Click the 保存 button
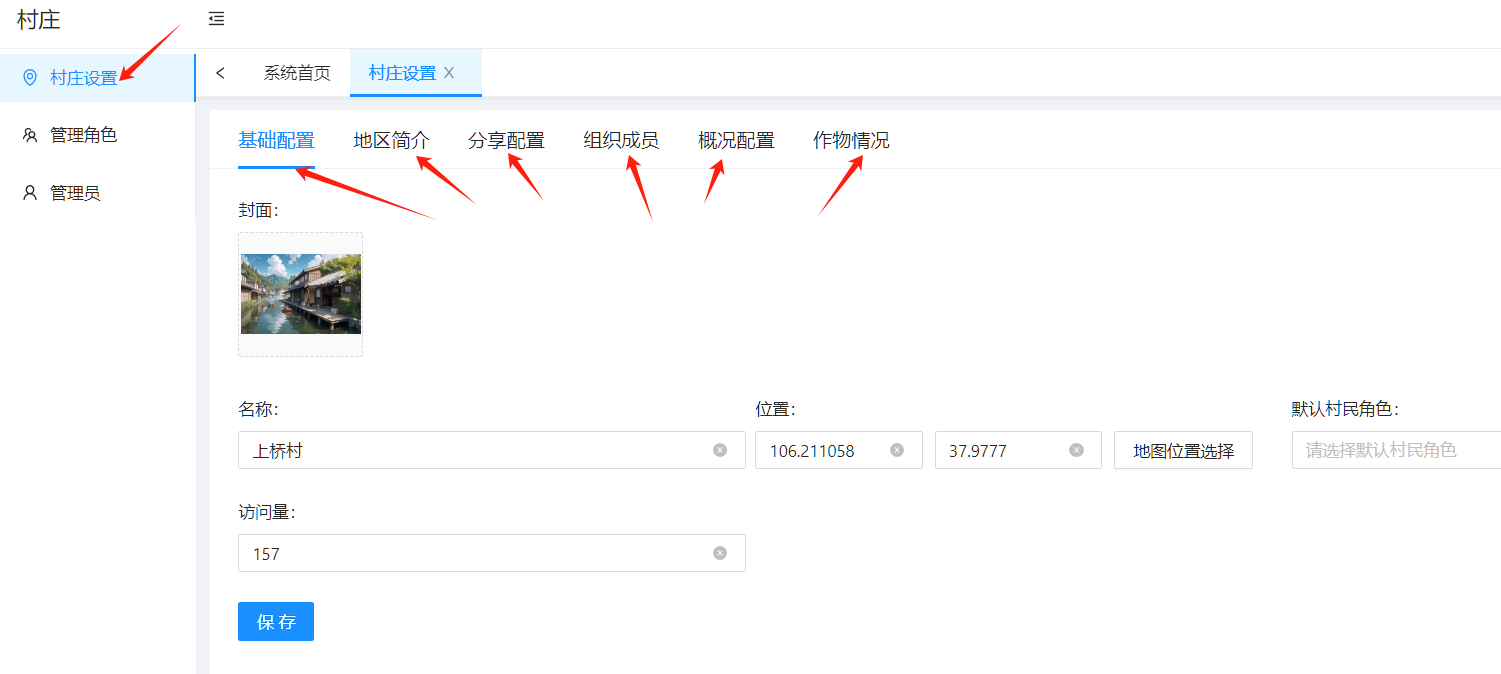Viewport: 1501px width, 674px height. (276, 622)
